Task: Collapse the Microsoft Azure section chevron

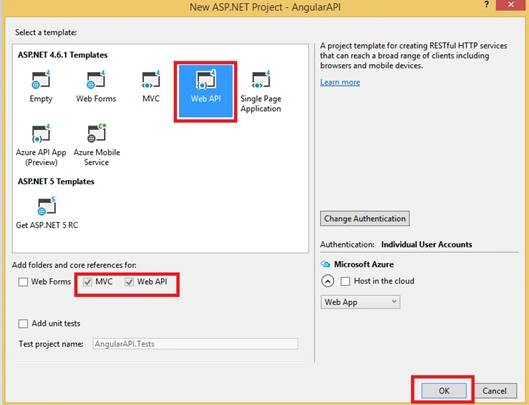Action: [328, 281]
